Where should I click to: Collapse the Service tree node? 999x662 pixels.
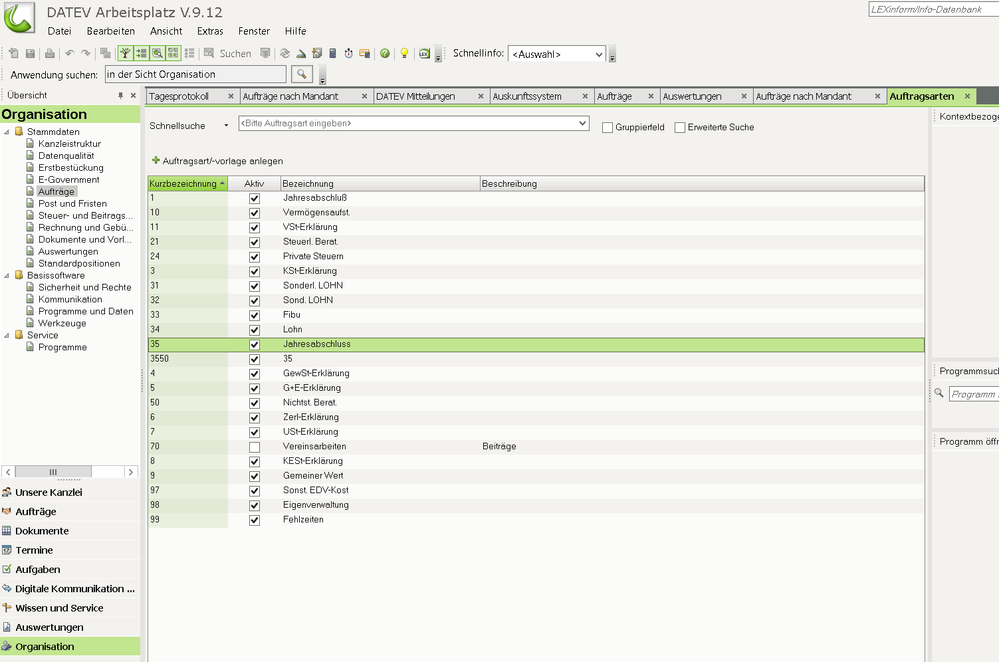coord(7,335)
